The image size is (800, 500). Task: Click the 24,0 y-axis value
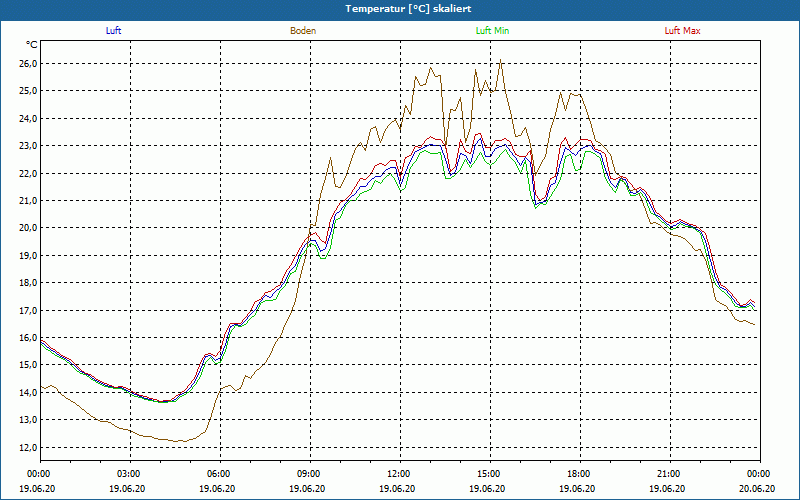click(29, 118)
